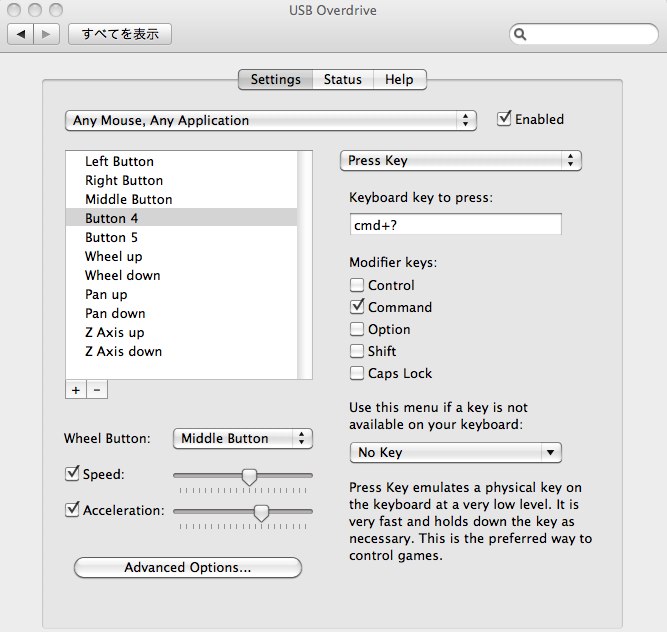Click the red close window button
667x632 pixels.
pos(14,10)
